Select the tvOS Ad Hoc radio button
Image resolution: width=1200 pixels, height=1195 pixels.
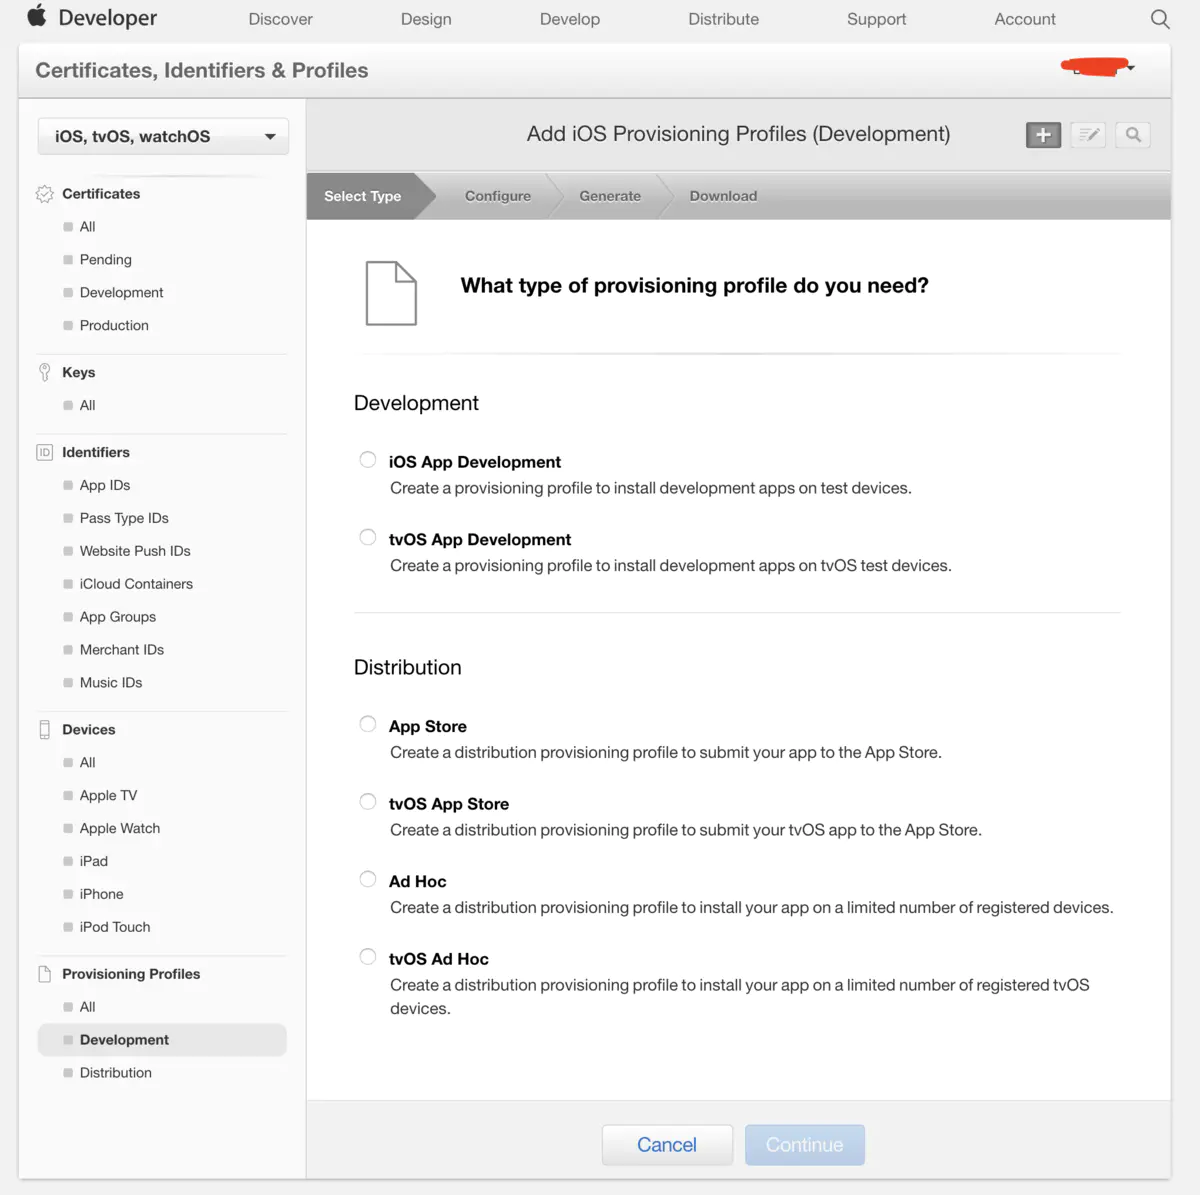point(368,957)
